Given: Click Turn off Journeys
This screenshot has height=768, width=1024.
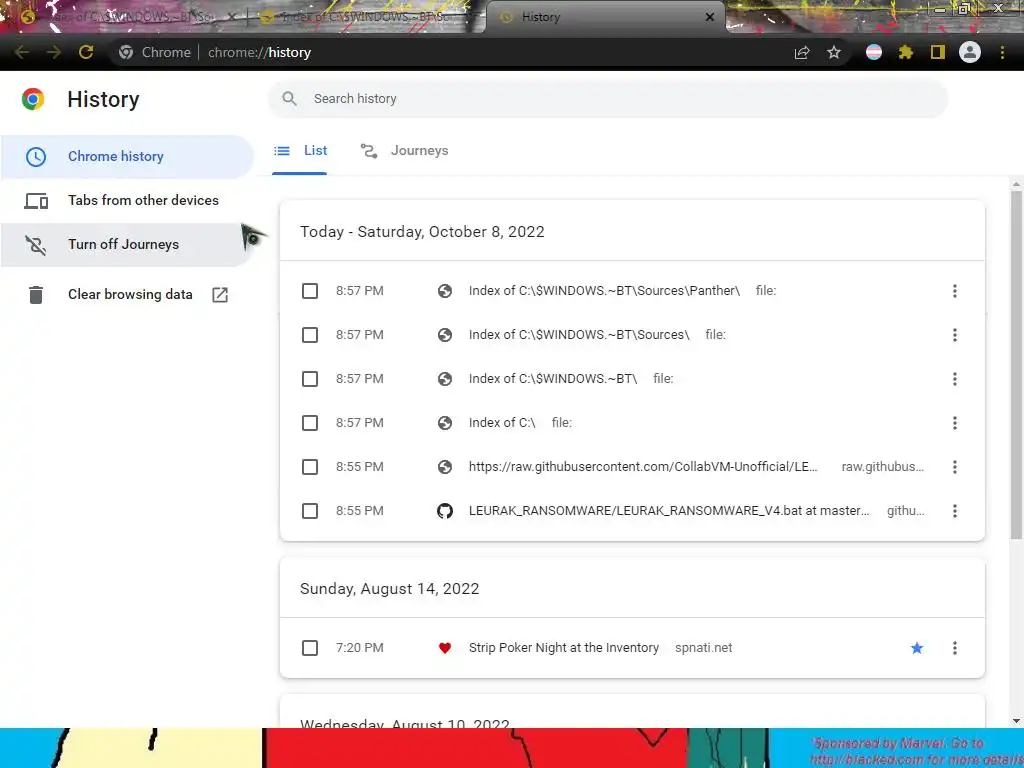Looking at the screenshot, I should point(127,244).
